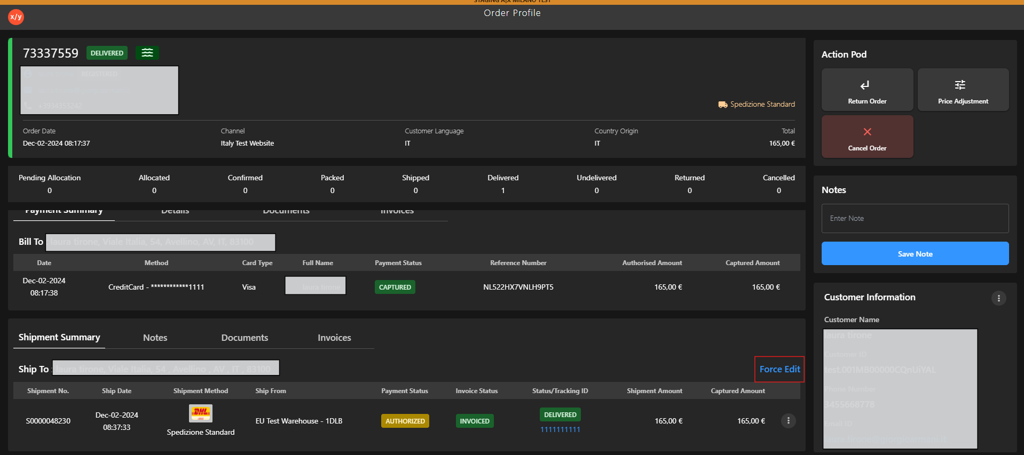Image resolution: width=1024 pixels, height=455 pixels.
Task: Click the DELIVERED shipment status badge
Action: tap(560, 415)
